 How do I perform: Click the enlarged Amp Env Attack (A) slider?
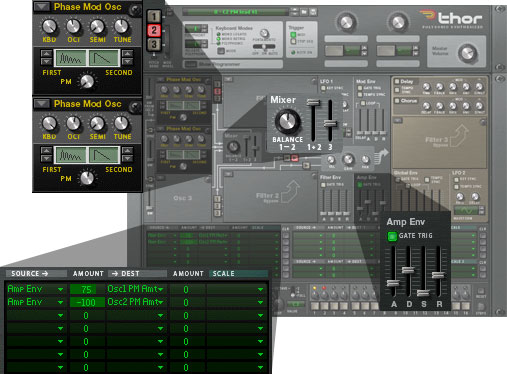tap(393, 283)
